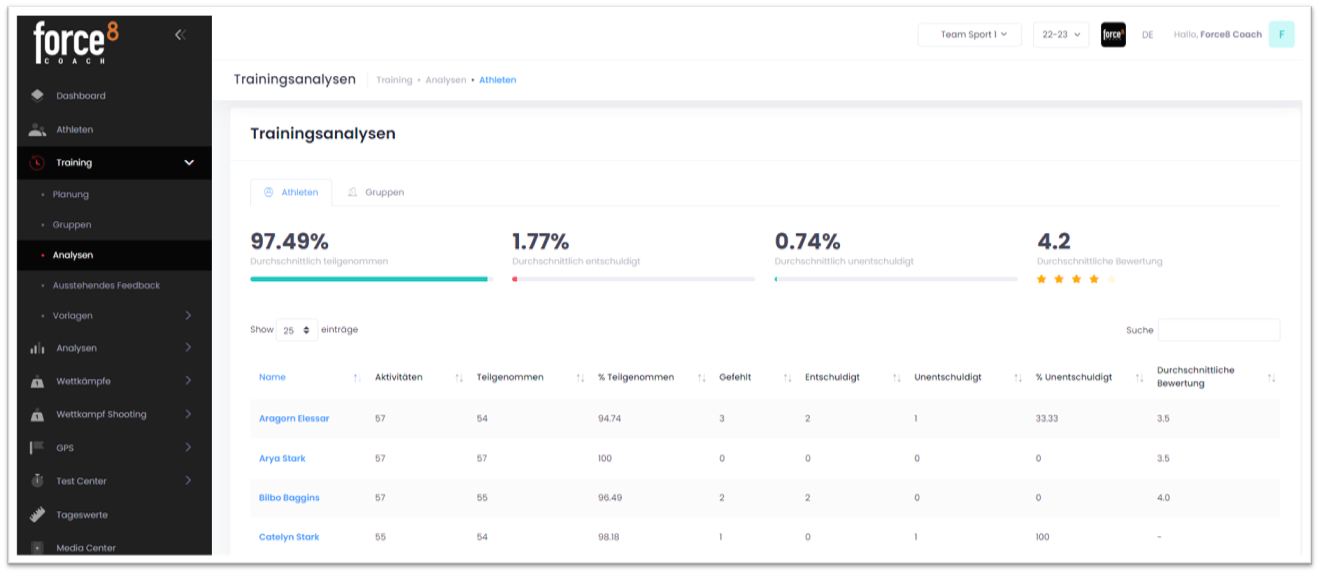Open Test Center stopwatch icon

[37, 481]
